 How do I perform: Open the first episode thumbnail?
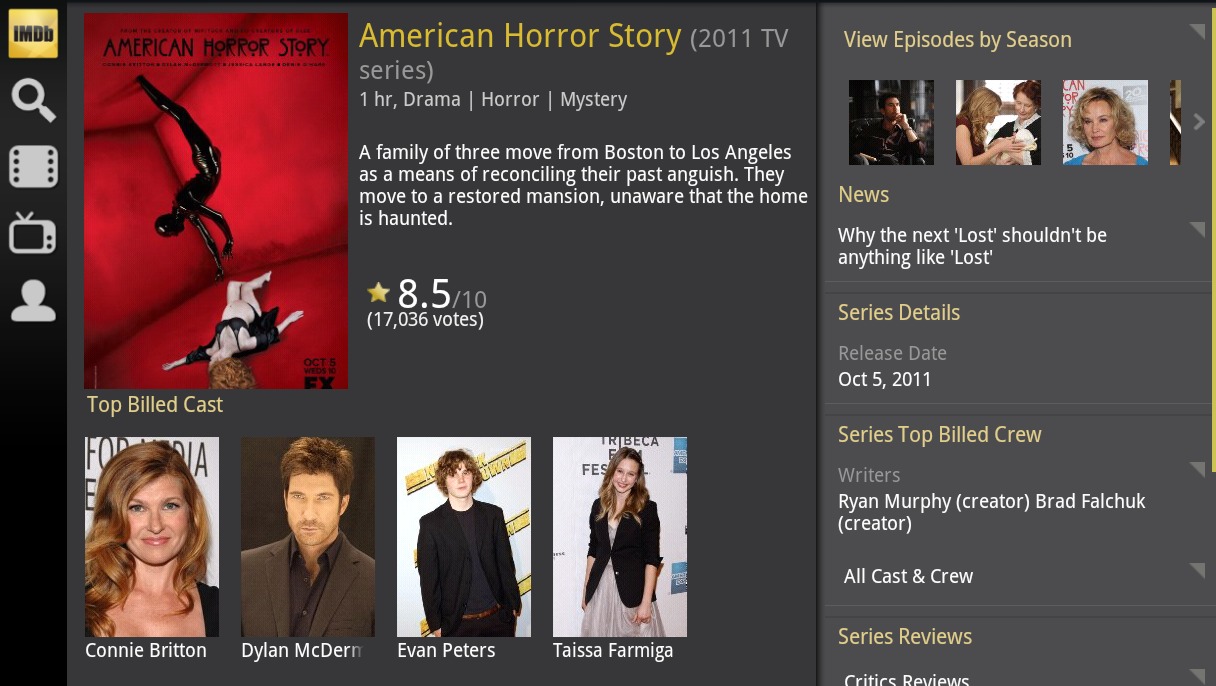click(891, 122)
